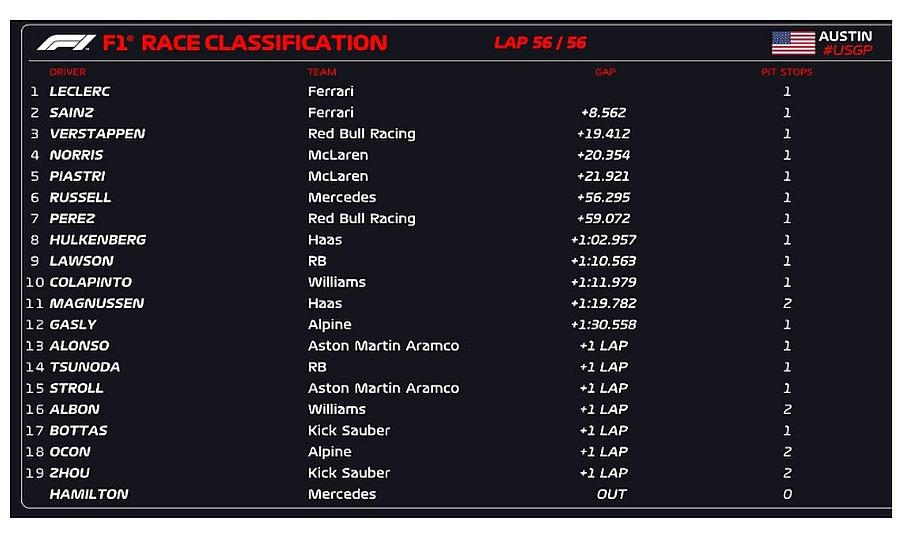Click the F1 logo icon
Screen dimensions: 900x539
click(x=66, y=43)
